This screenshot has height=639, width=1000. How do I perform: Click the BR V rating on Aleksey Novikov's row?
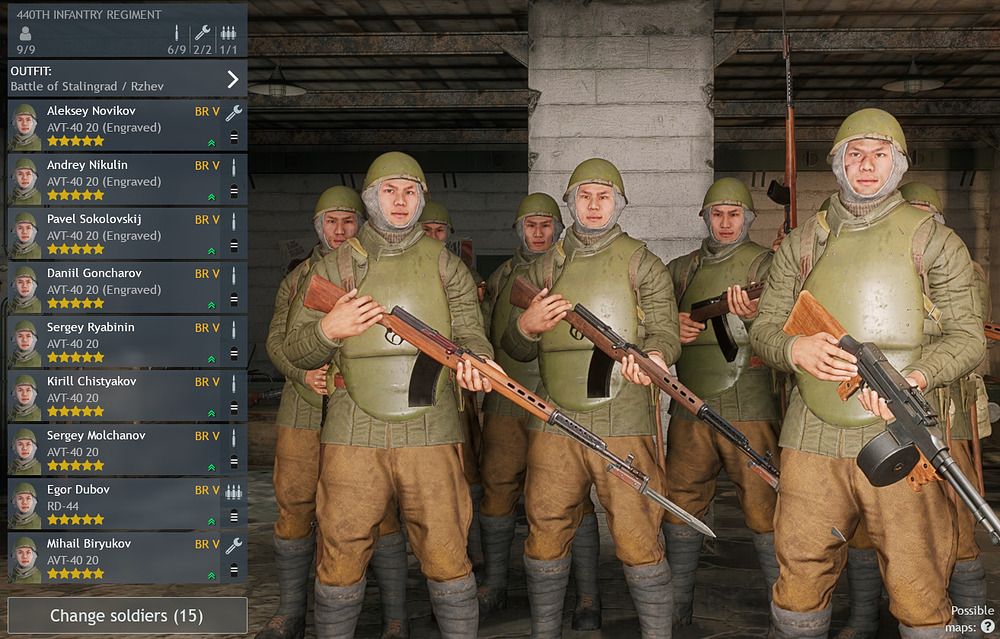[x=207, y=112]
